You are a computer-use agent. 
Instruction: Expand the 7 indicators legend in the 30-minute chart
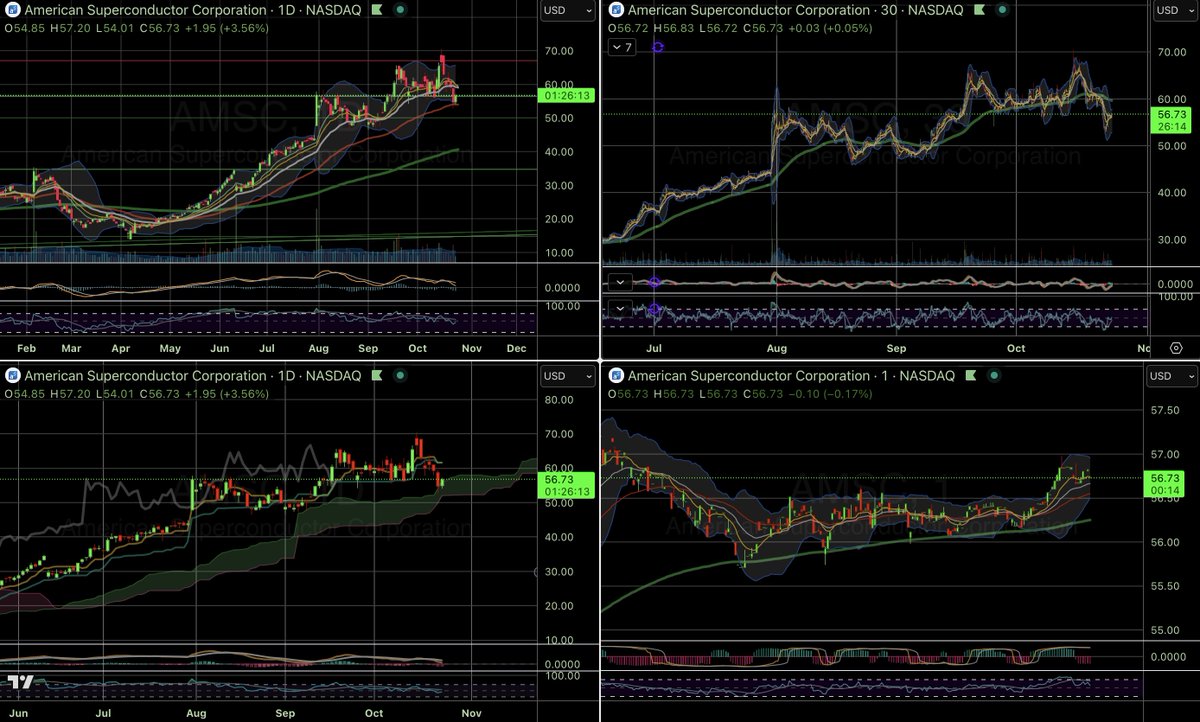coord(622,47)
